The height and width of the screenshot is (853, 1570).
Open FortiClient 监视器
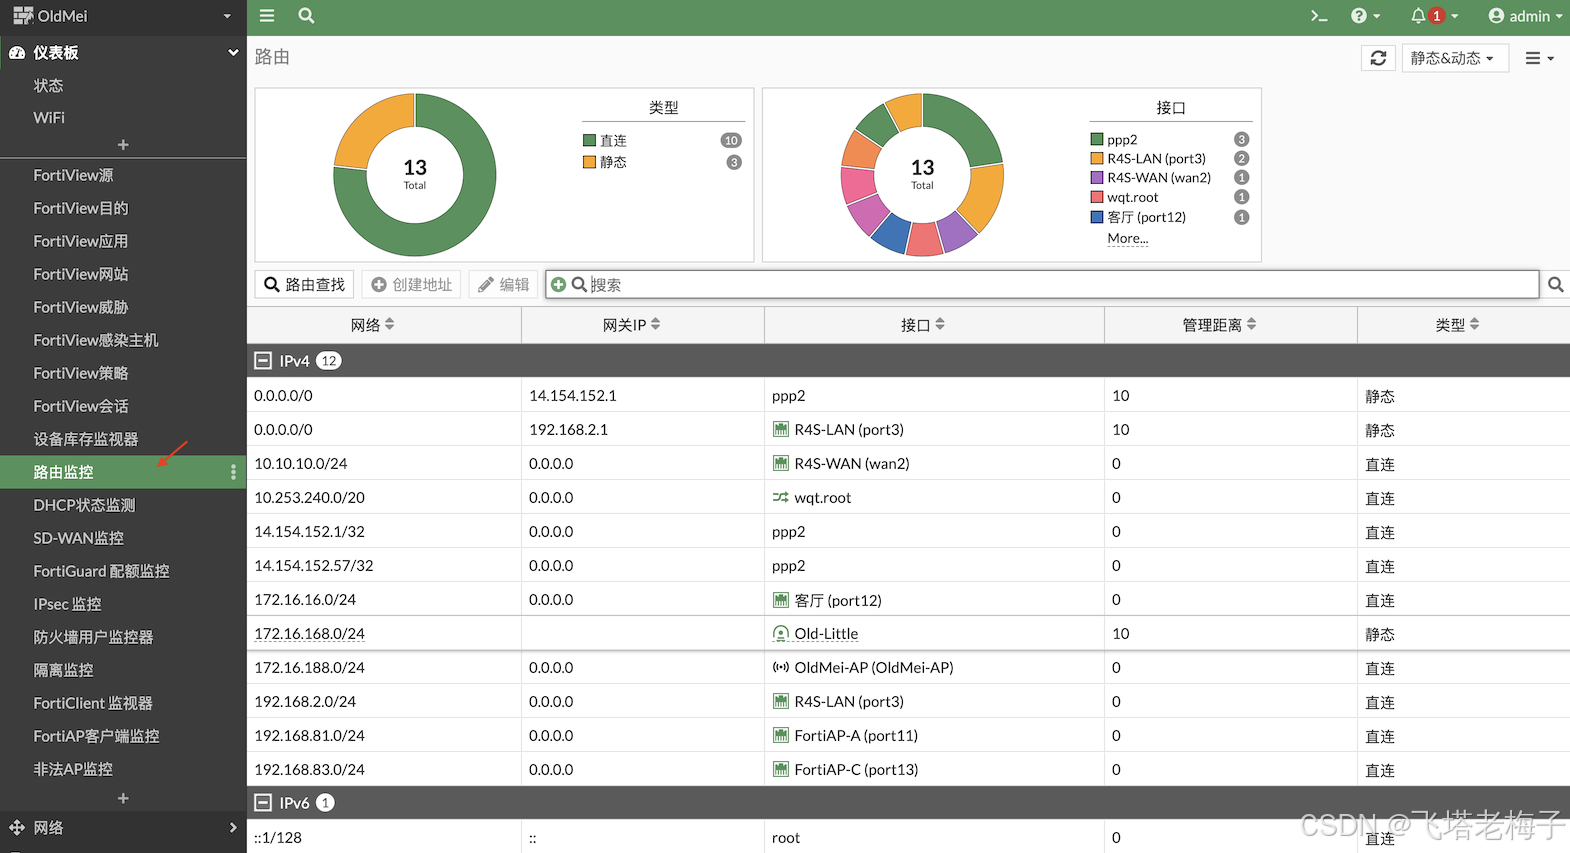(x=93, y=703)
